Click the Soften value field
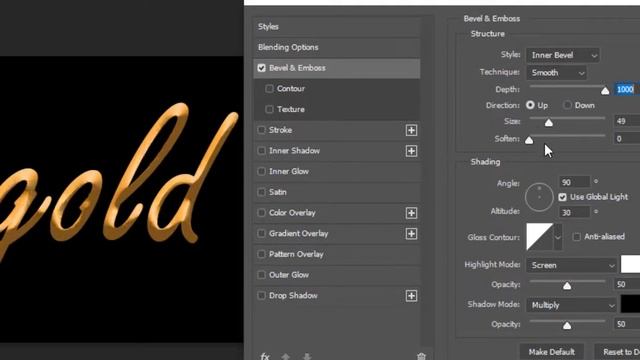 (627, 139)
